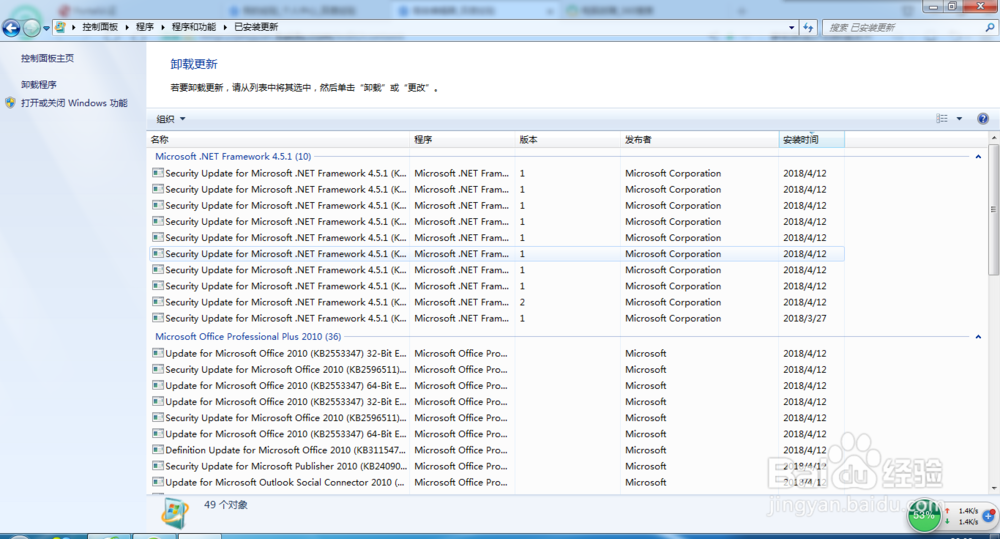Image resolution: width=1000 pixels, height=539 pixels.
Task: Open the view options dropdown arrow
Action: coord(959,119)
